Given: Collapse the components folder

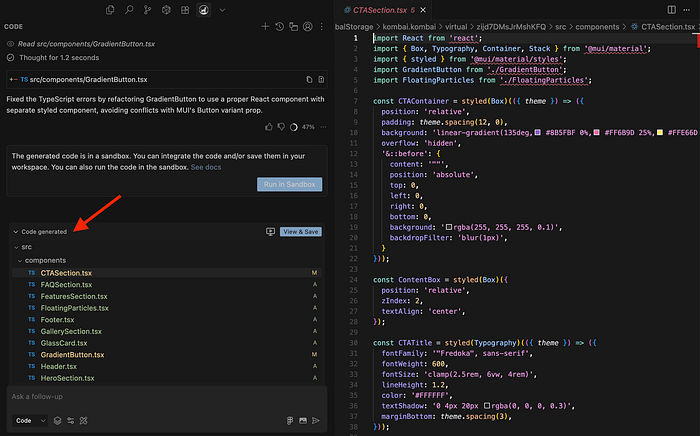Looking at the screenshot, I should 20,260.
